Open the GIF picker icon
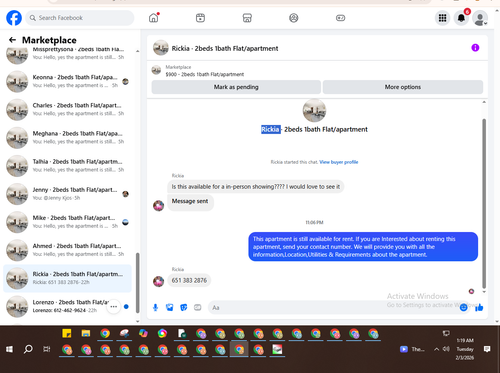This screenshot has width=500, height=373. click(198, 307)
